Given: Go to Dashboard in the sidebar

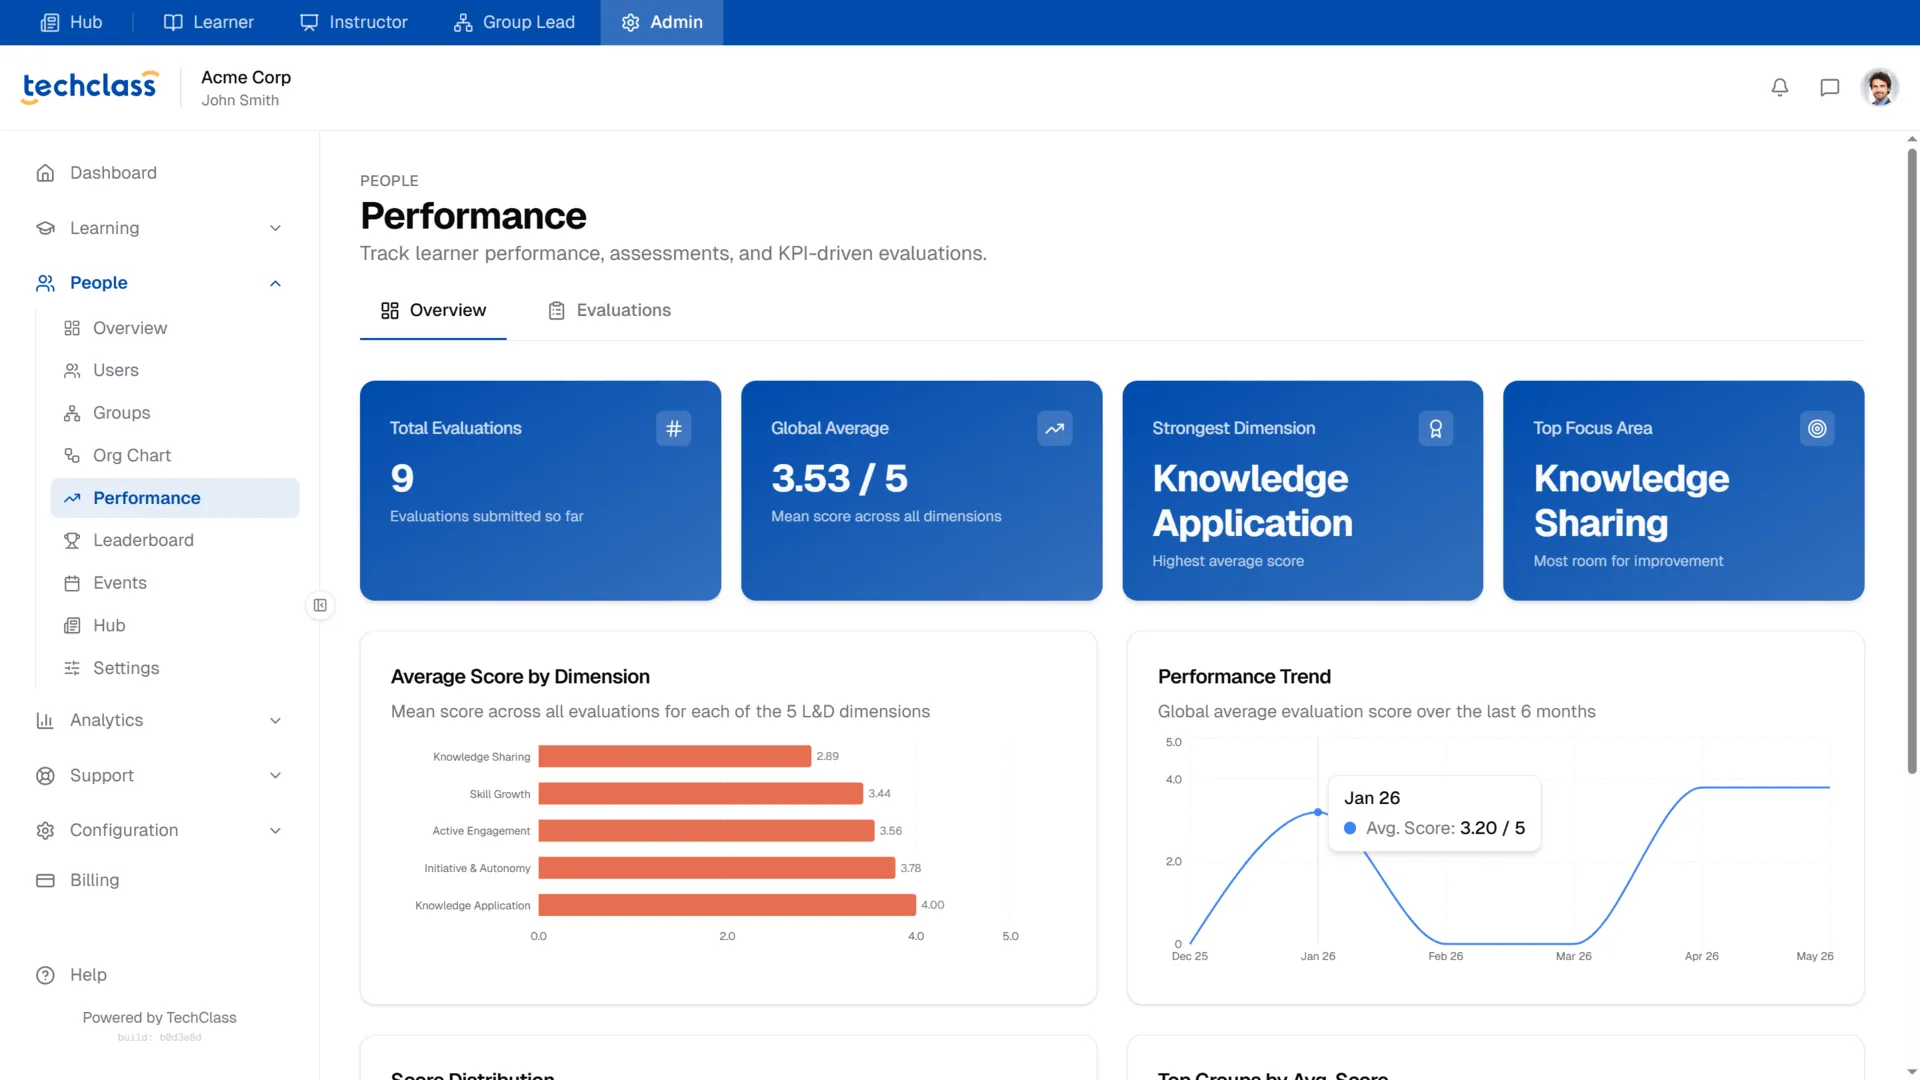Looking at the screenshot, I should (160, 173).
